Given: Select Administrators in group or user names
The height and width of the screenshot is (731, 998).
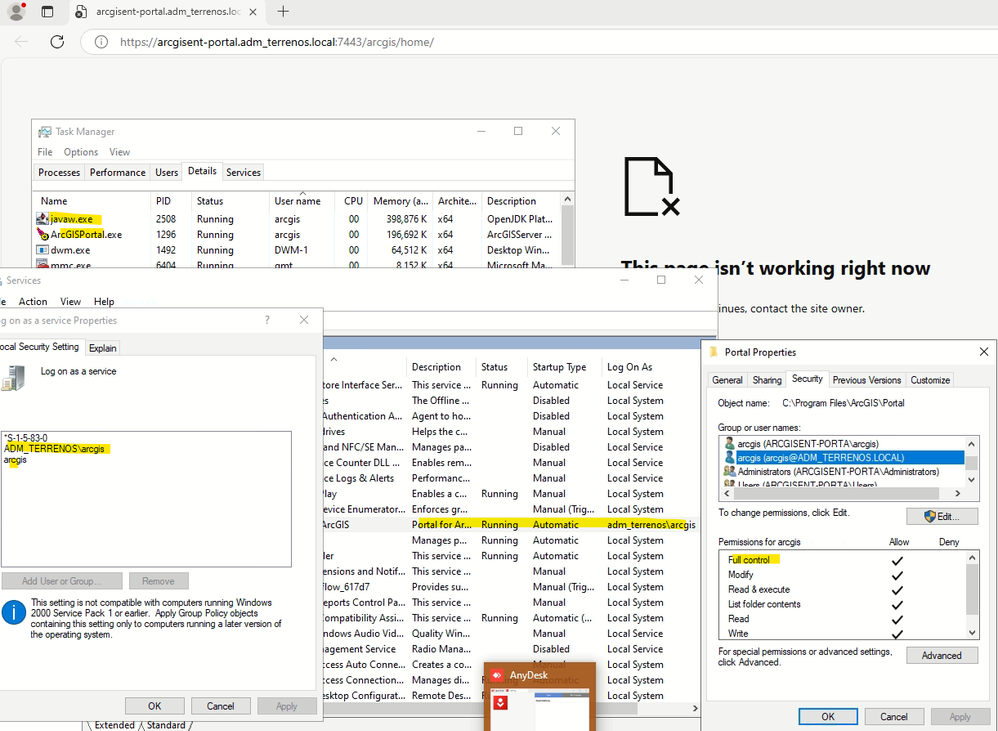Looking at the screenshot, I should point(838,471).
